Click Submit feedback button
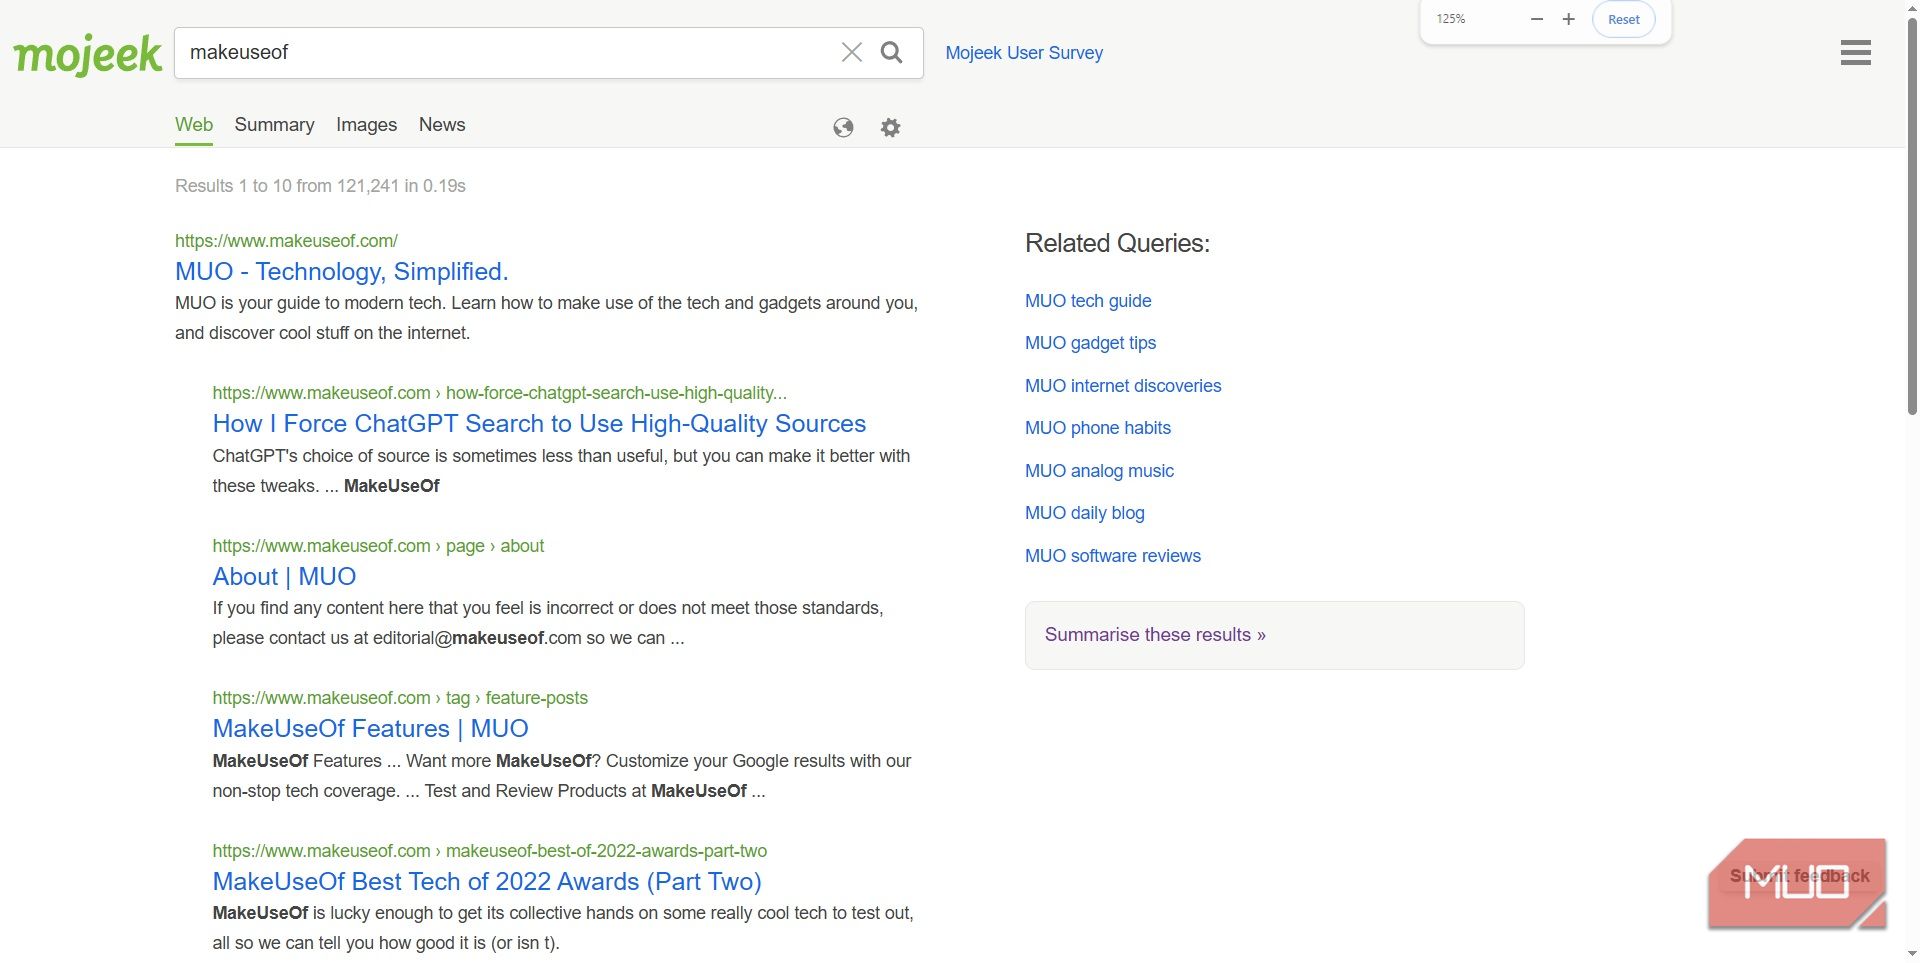1920x963 pixels. [x=1799, y=876]
